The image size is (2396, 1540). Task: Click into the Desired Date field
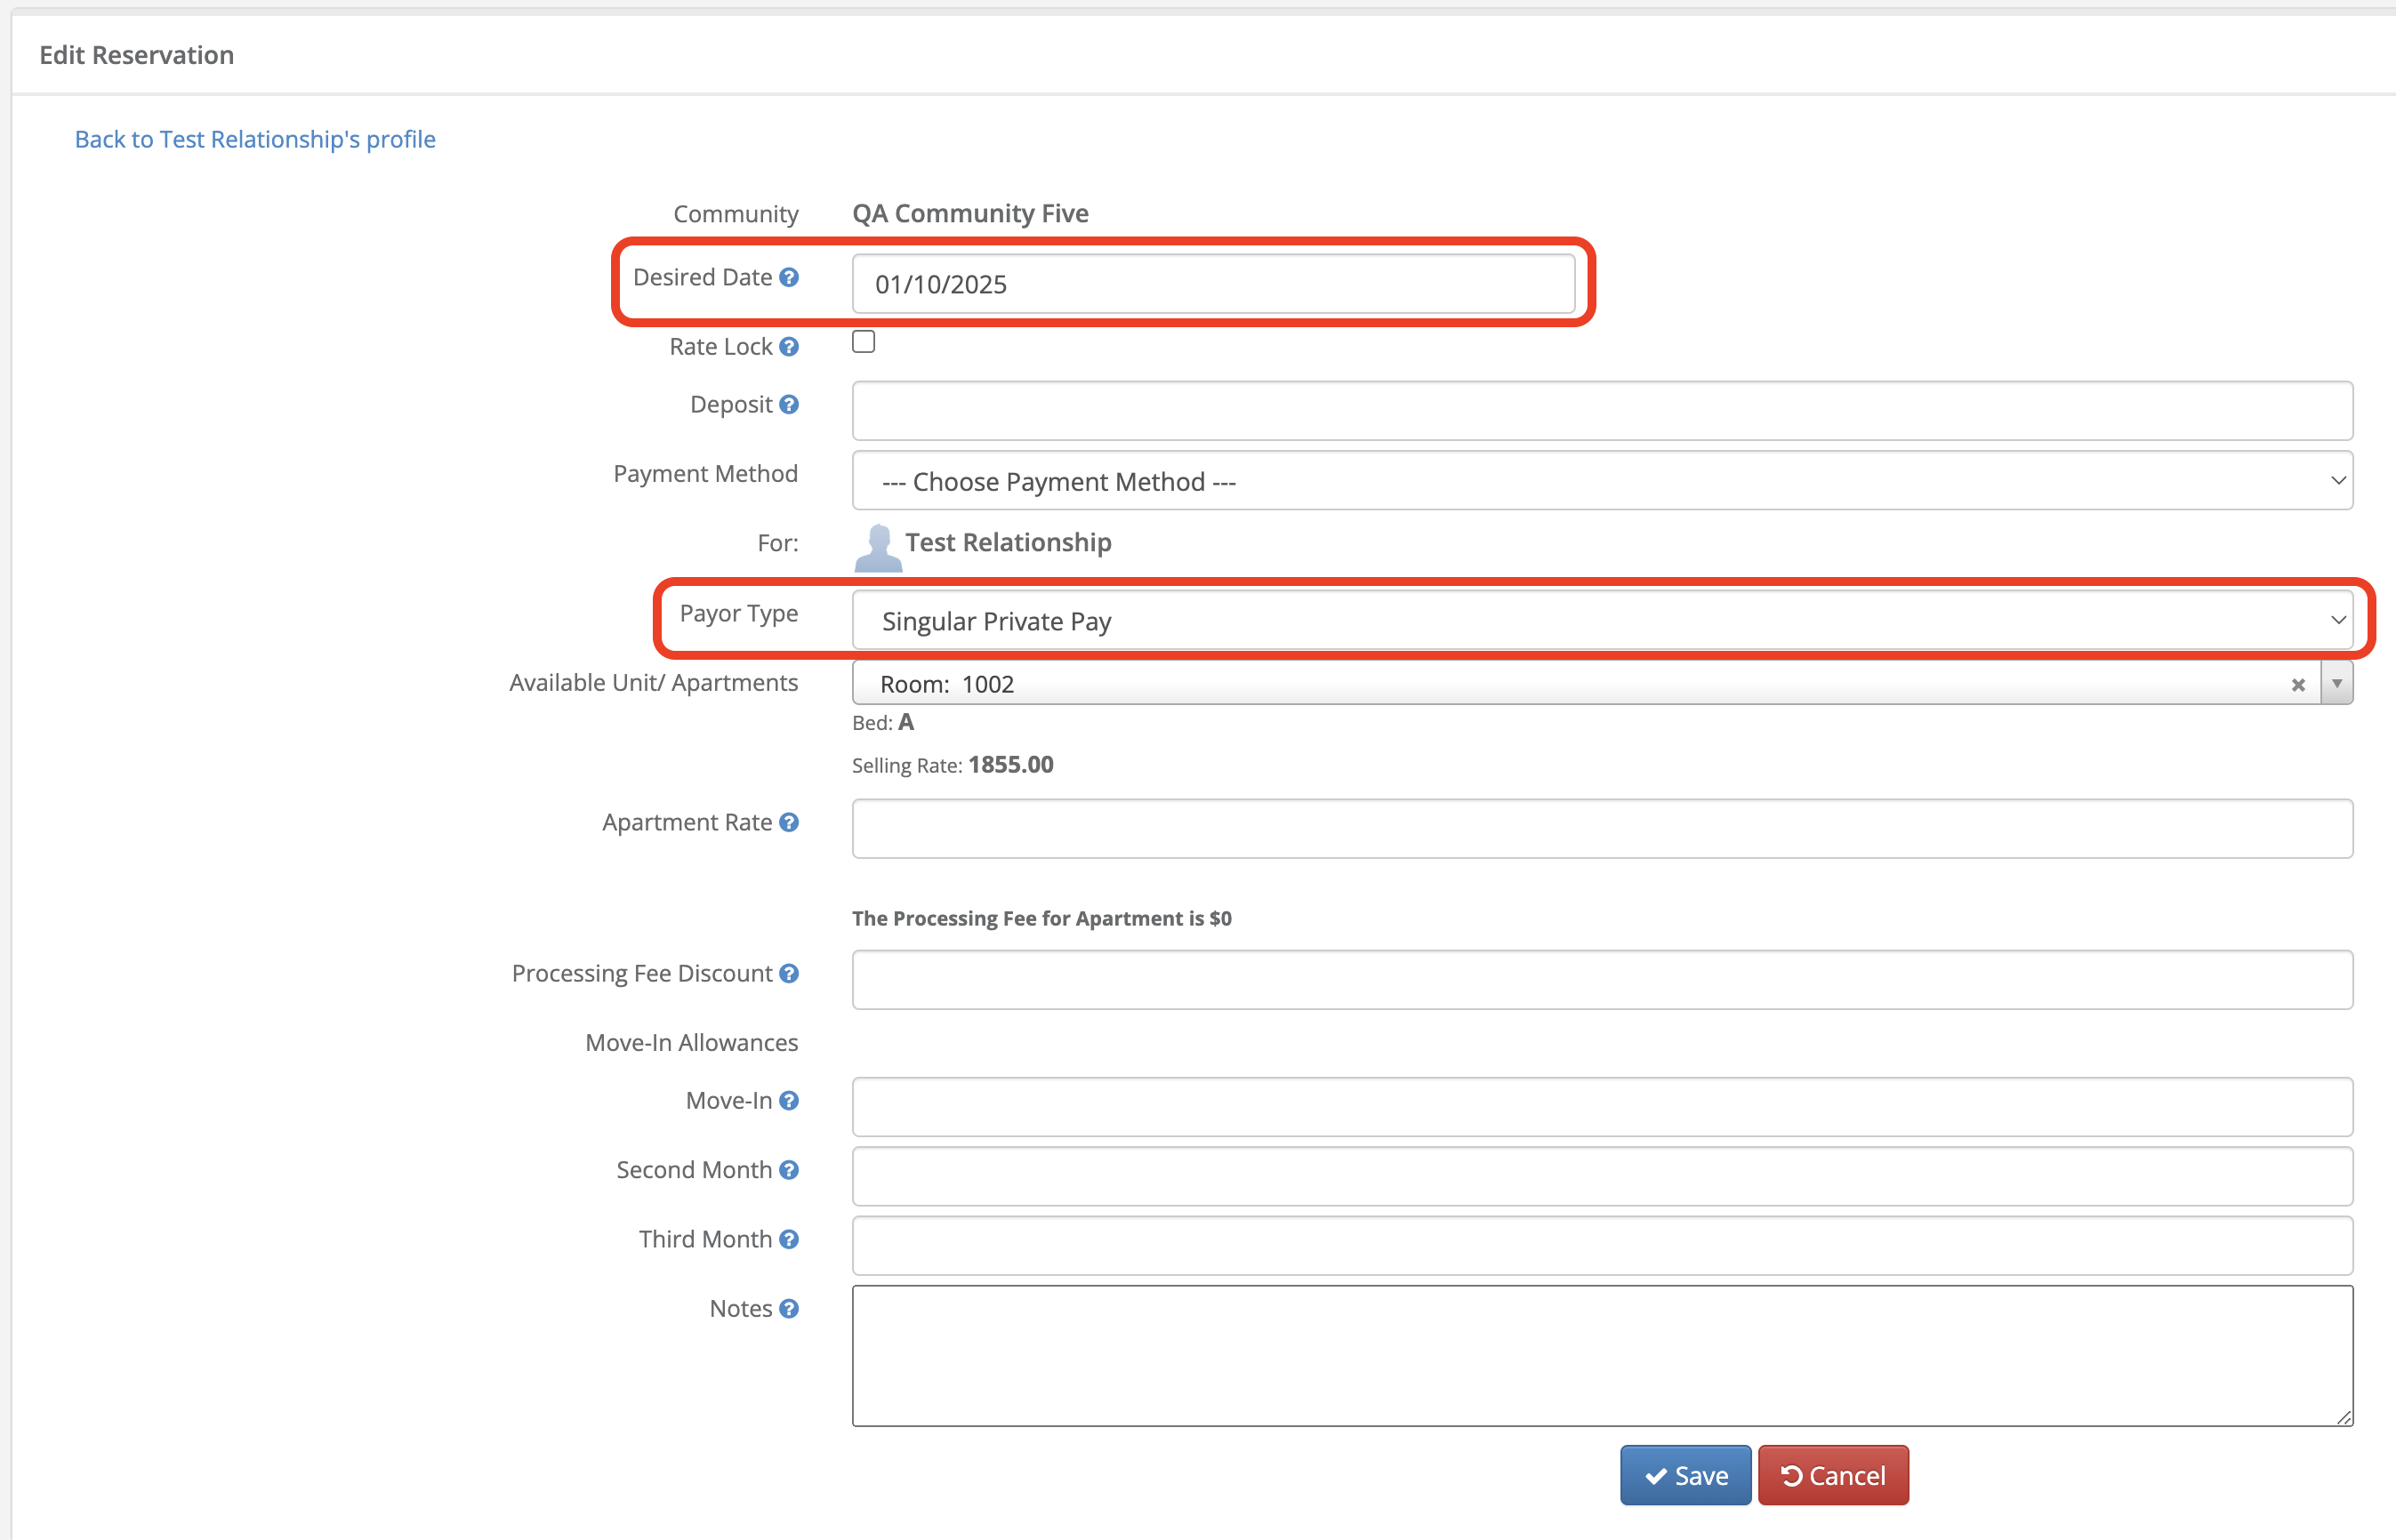[x=1212, y=284]
